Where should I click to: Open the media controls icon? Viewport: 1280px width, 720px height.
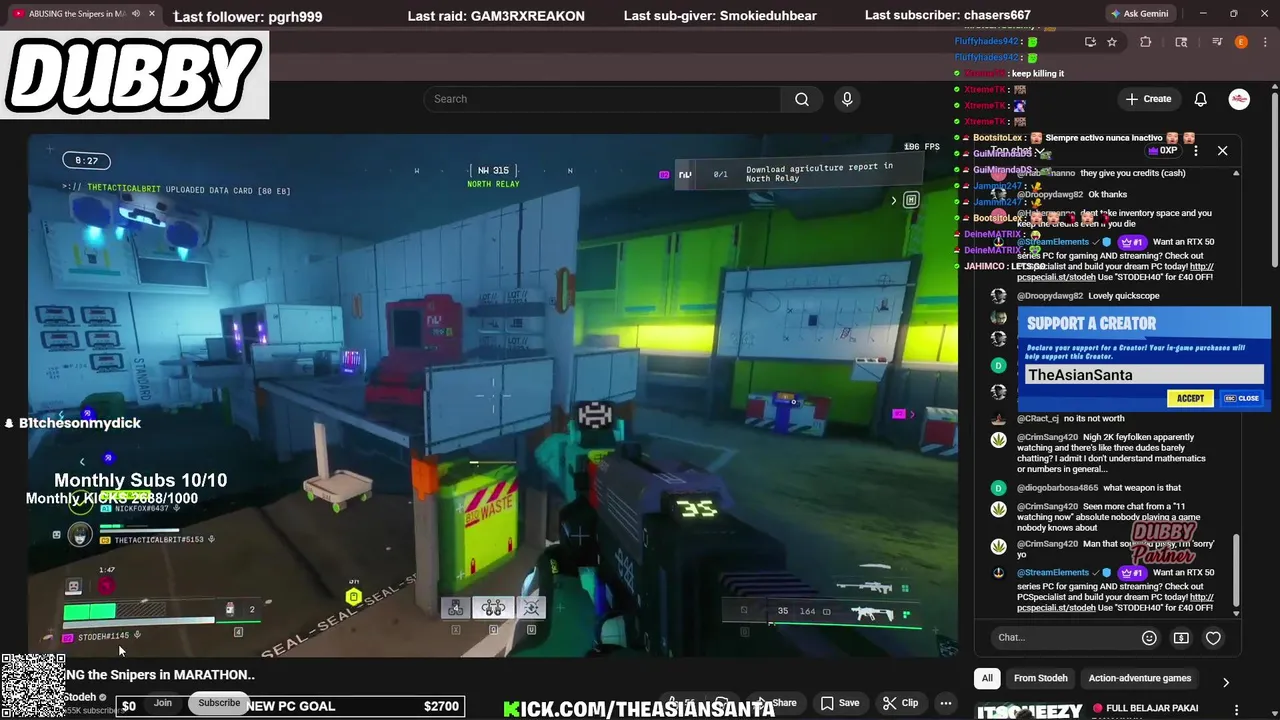coord(1217,42)
